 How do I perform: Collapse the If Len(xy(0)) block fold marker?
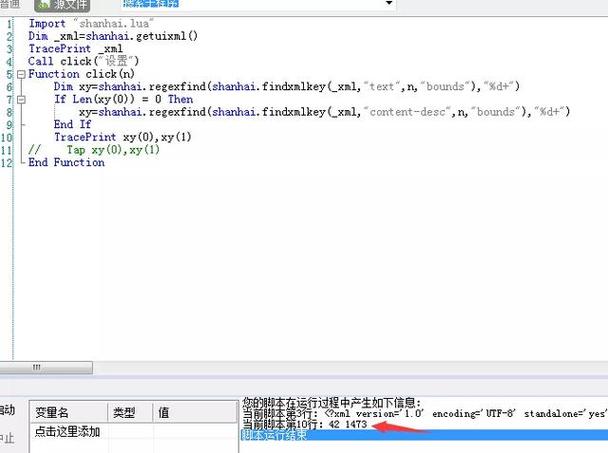point(22,100)
